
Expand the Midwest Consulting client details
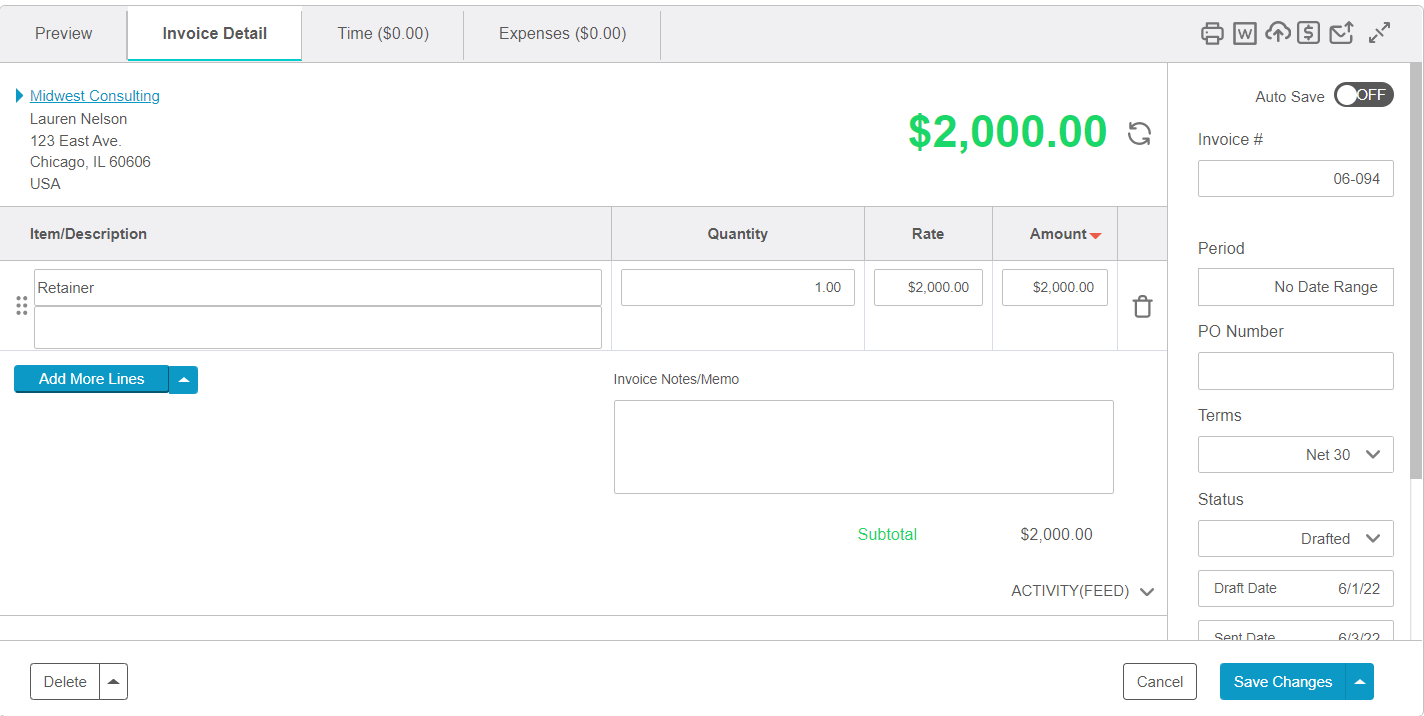point(18,95)
